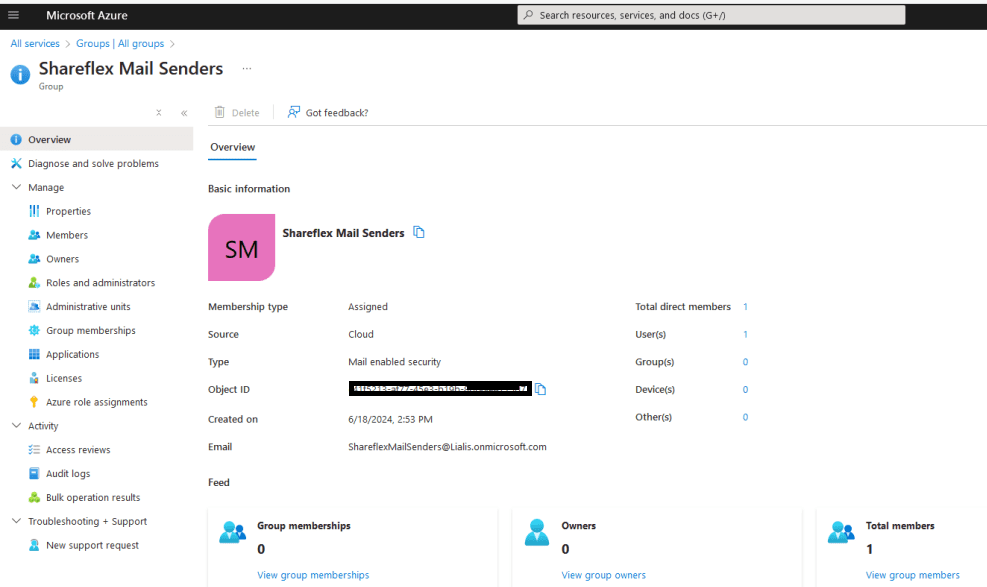Click the Total members feed card icon
The height and width of the screenshot is (587, 987).
coord(841,532)
